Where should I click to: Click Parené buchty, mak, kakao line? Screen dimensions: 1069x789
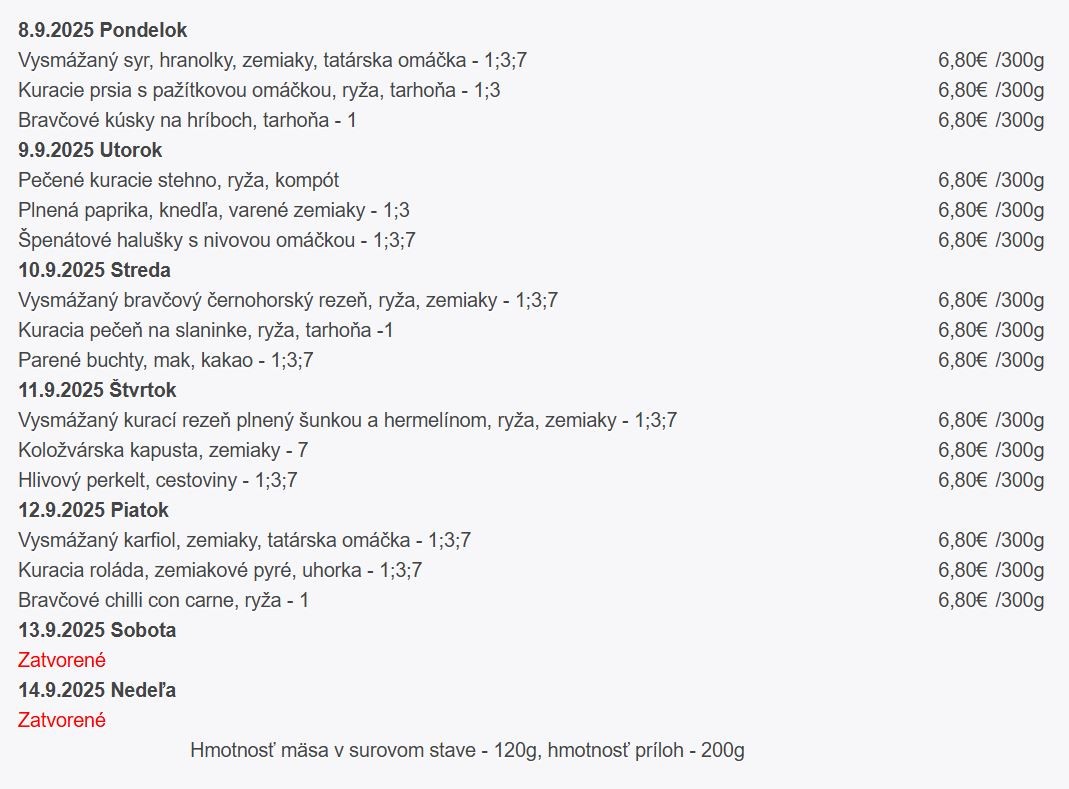166,360
